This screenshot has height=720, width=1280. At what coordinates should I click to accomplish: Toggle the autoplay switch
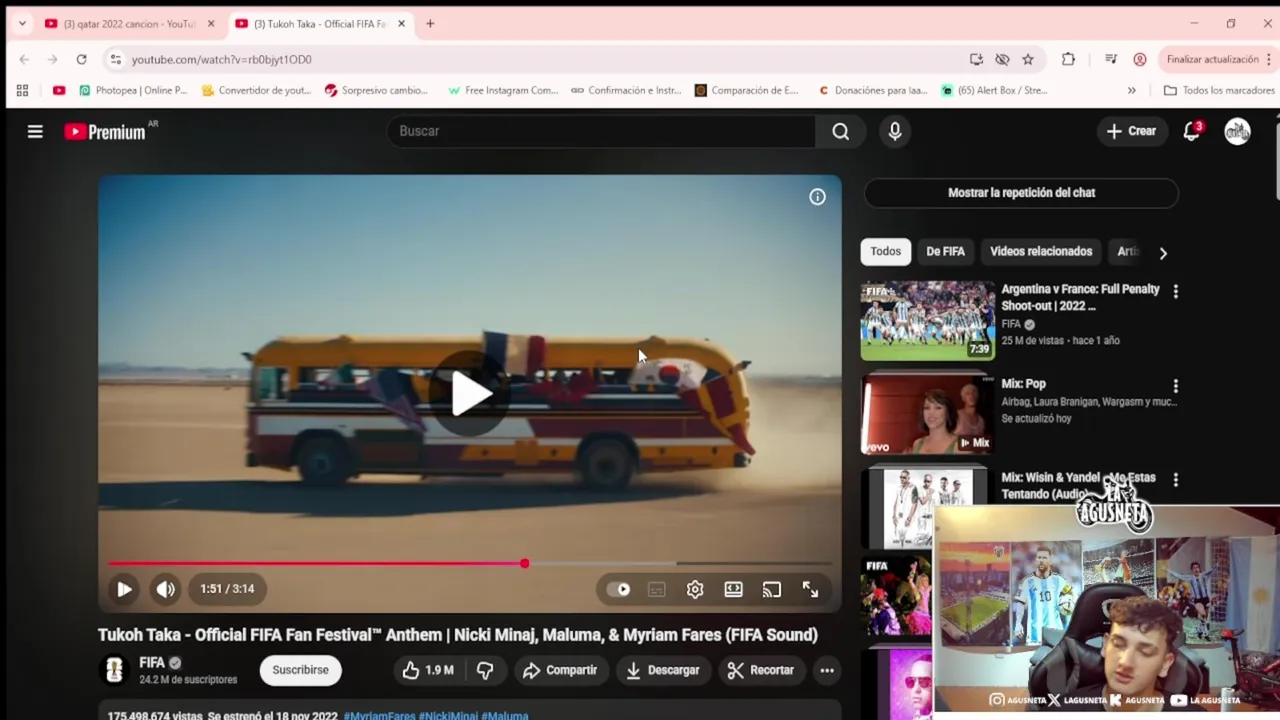(619, 589)
